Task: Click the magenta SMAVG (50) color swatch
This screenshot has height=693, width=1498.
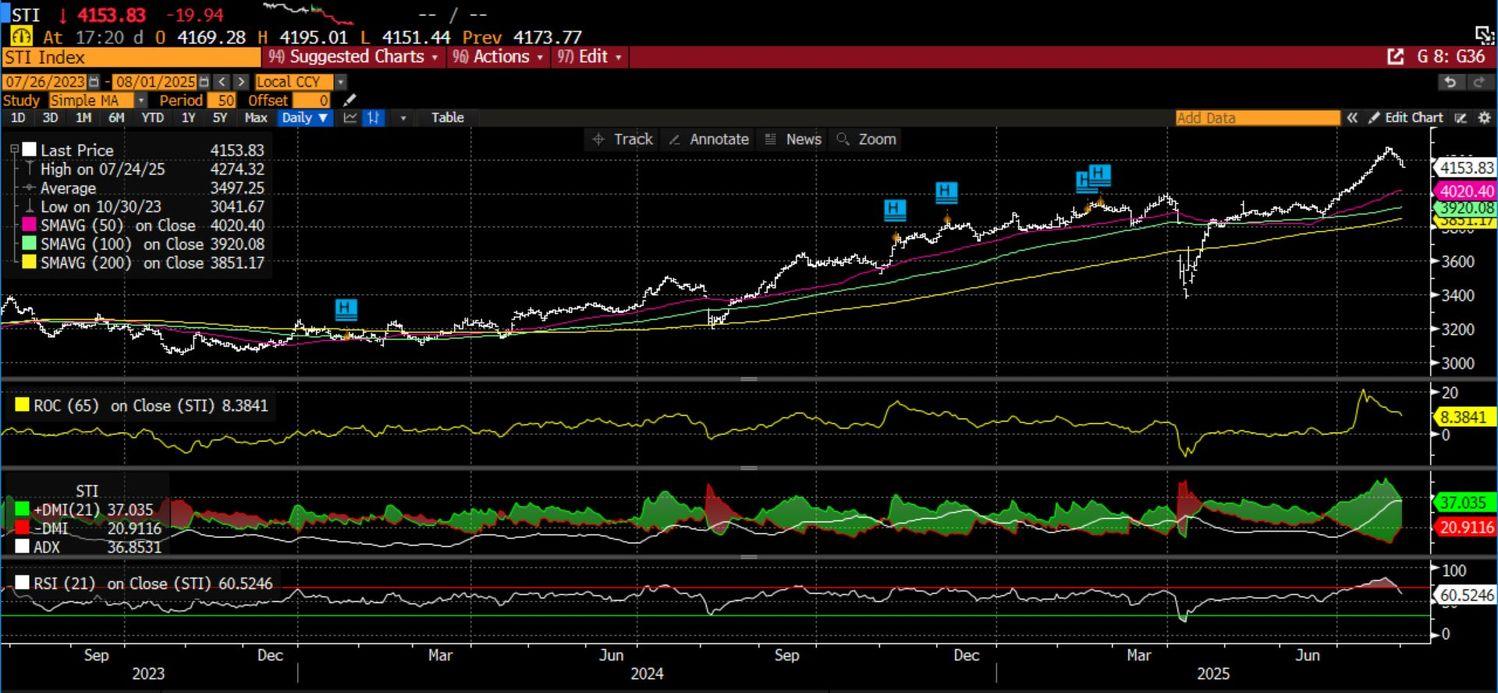Action: (29, 226)
